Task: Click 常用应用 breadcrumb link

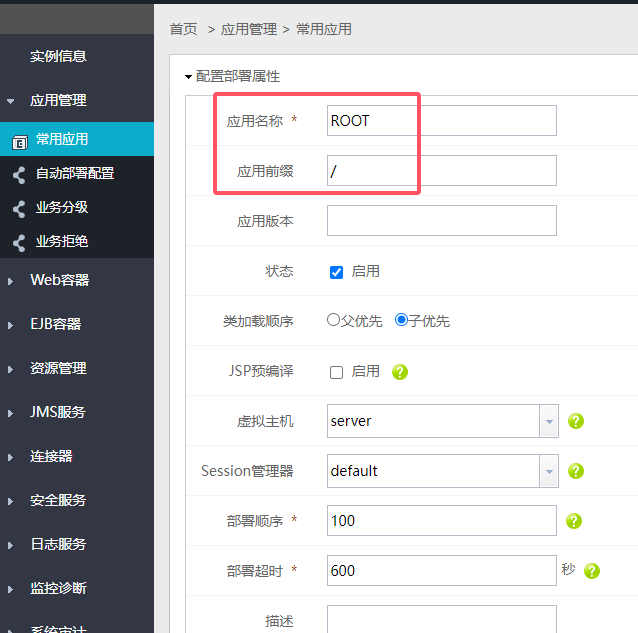Action: pos(324,29)
